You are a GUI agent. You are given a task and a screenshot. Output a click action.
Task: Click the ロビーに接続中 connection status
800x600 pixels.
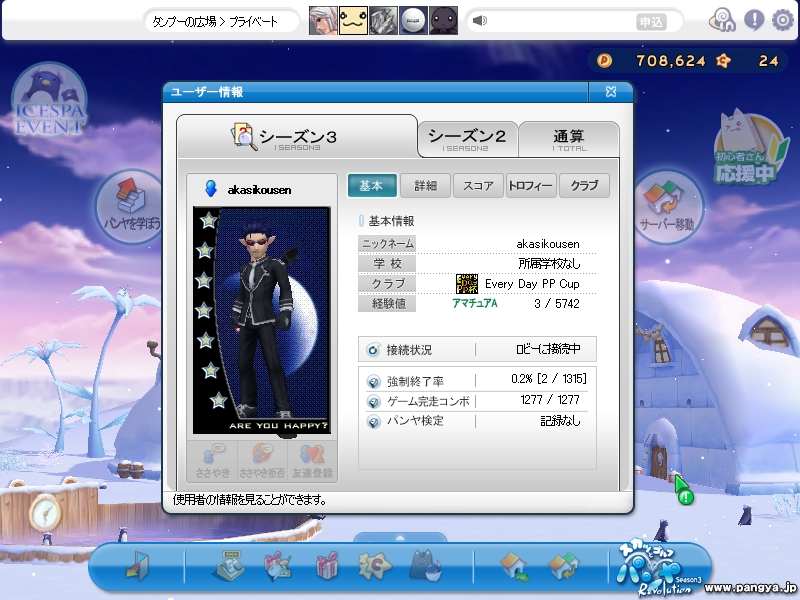click(548, 349)
